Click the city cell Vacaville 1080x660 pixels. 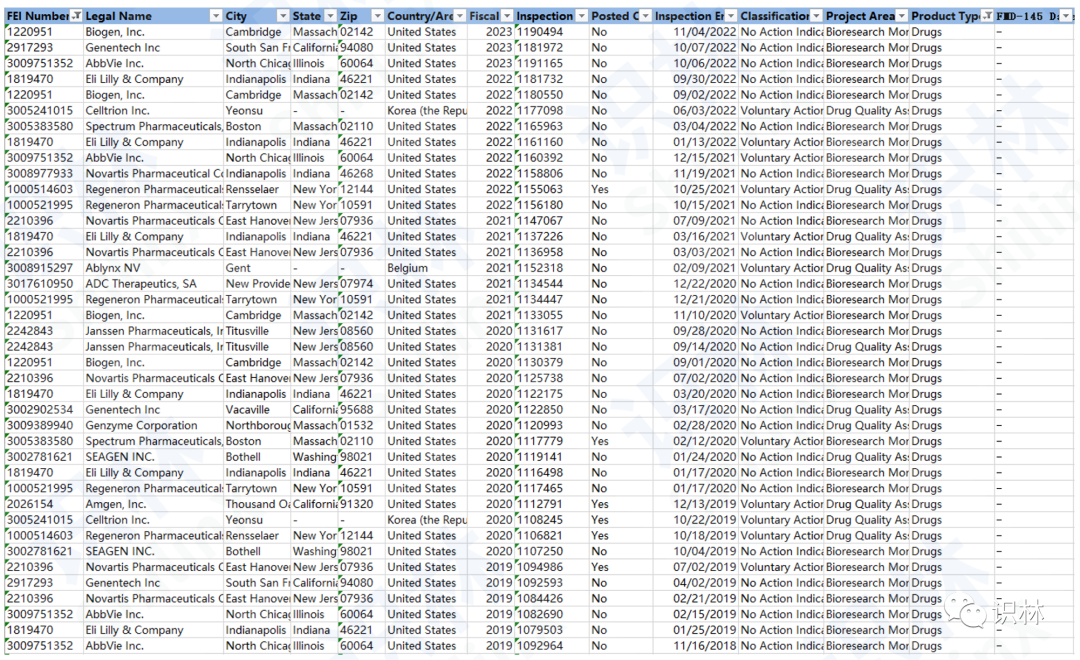258,410
